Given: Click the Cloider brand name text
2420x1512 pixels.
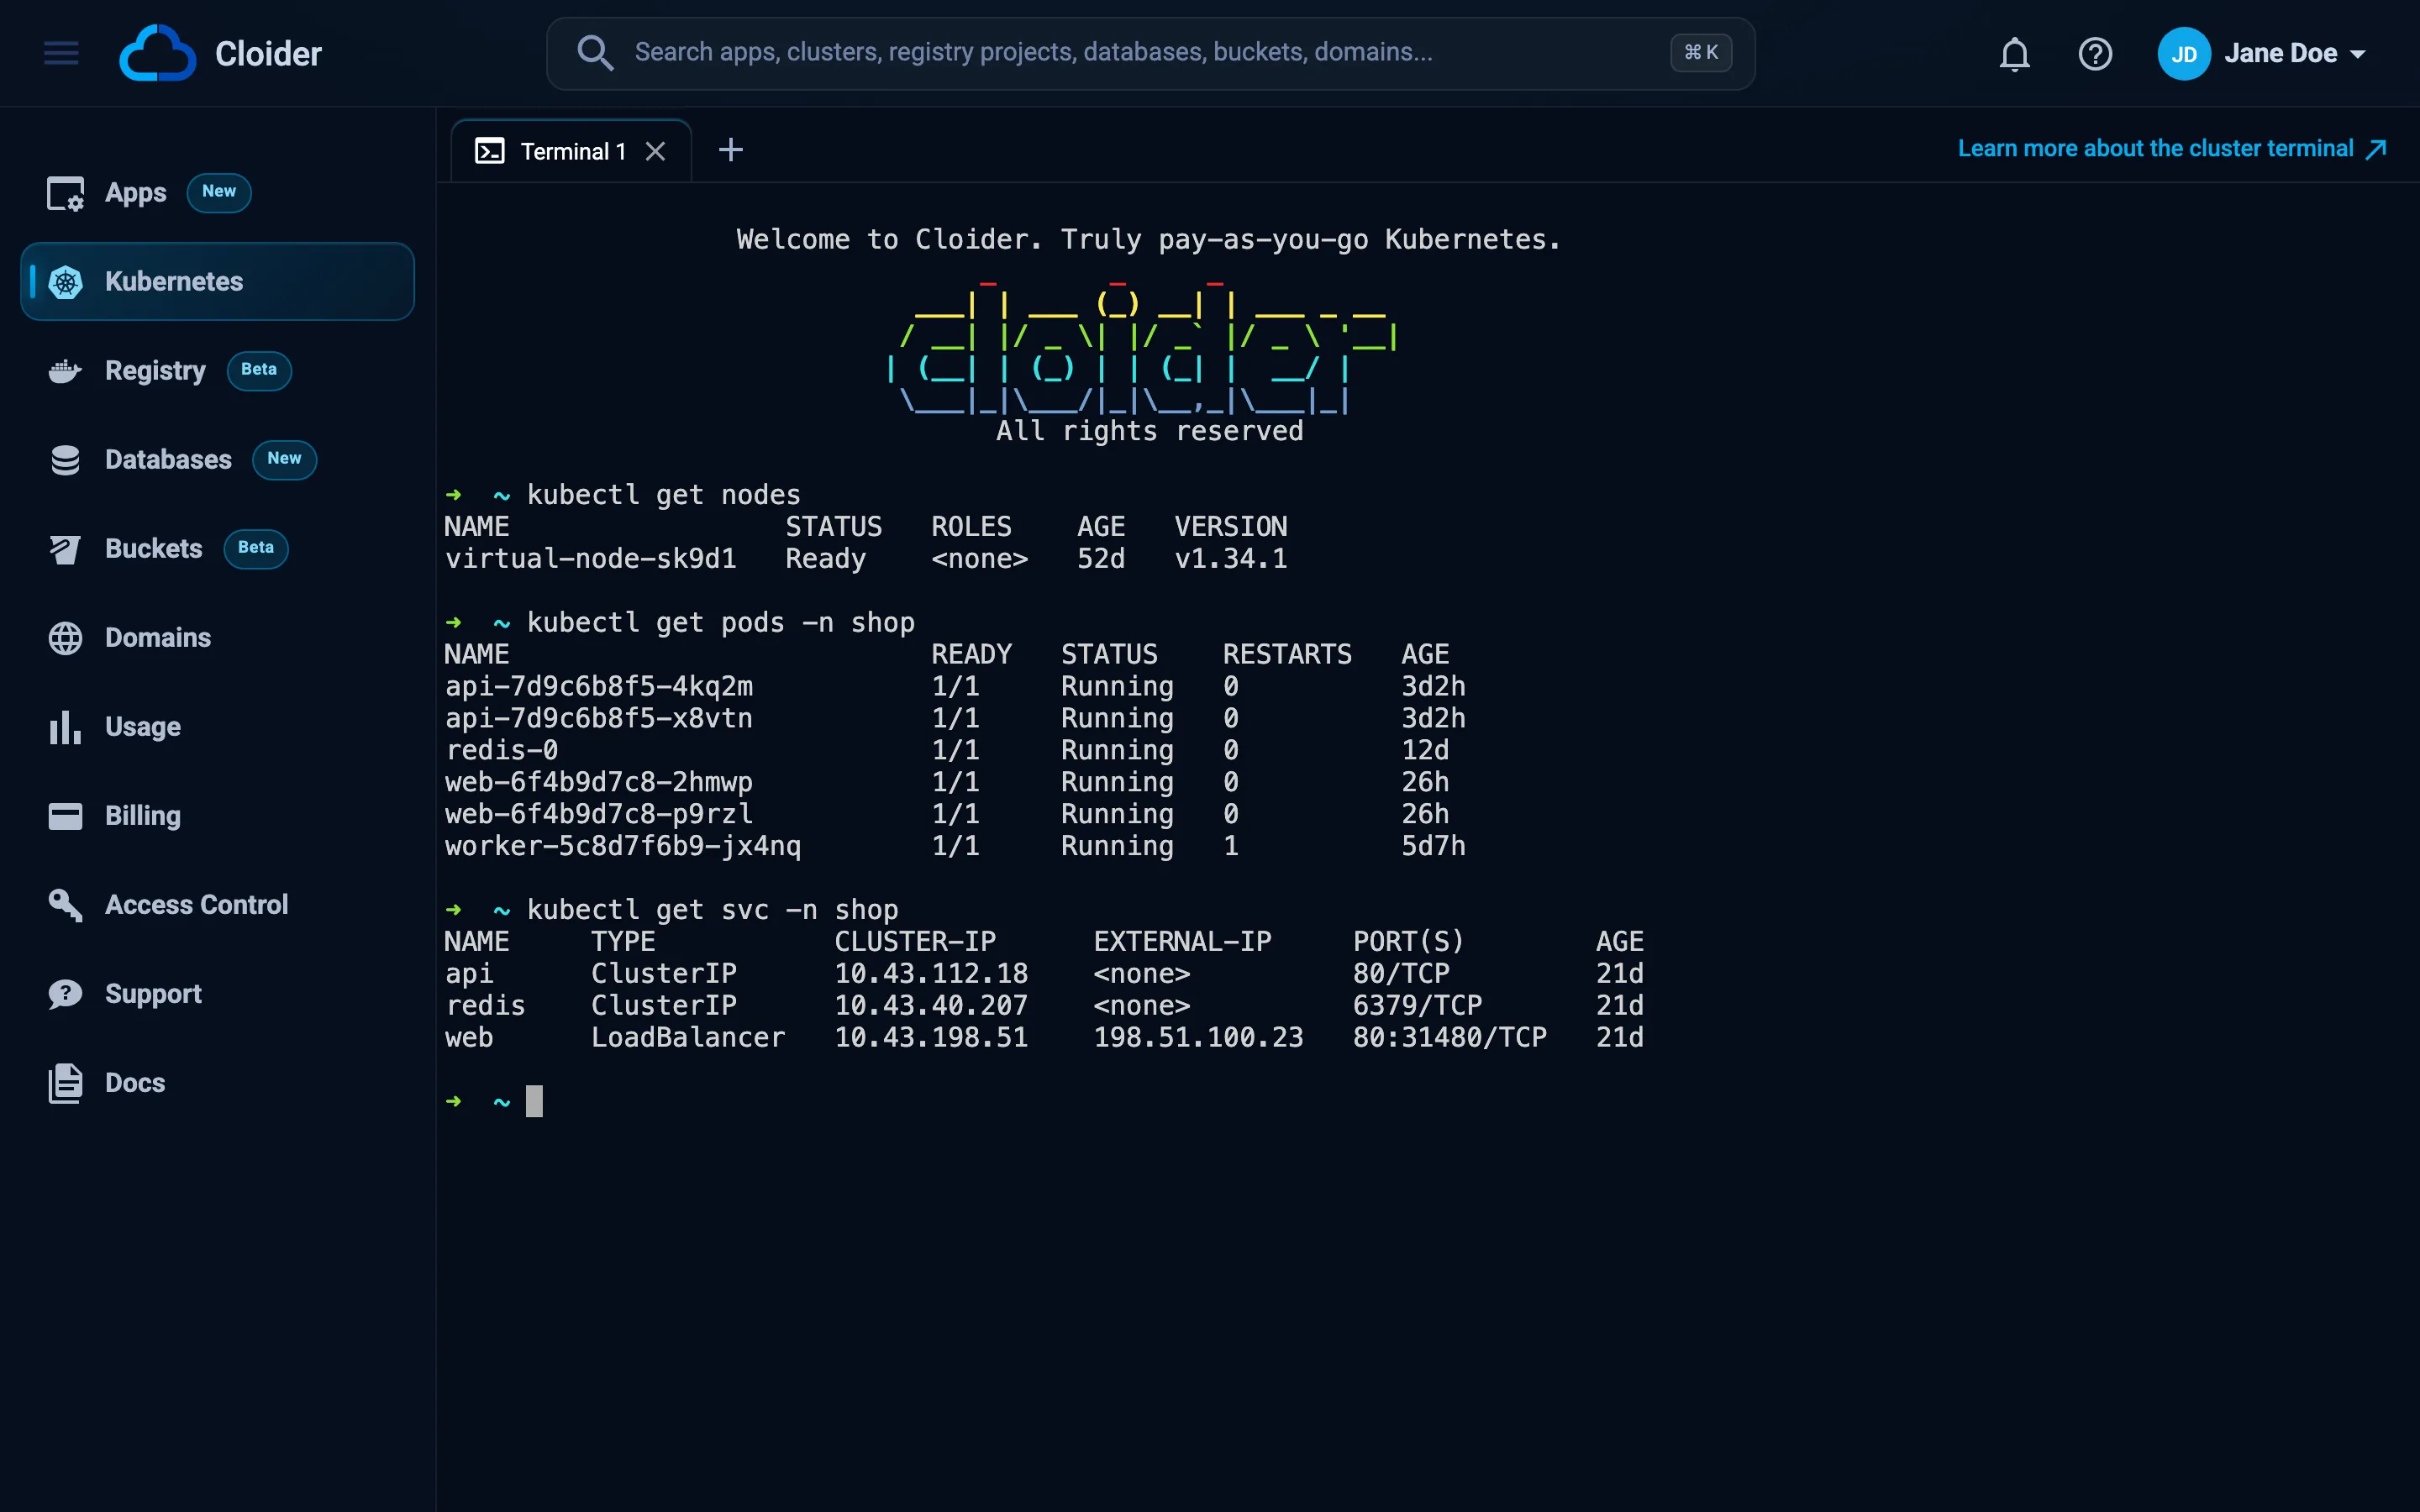Looking at the screenshot, I should (268, 53).
